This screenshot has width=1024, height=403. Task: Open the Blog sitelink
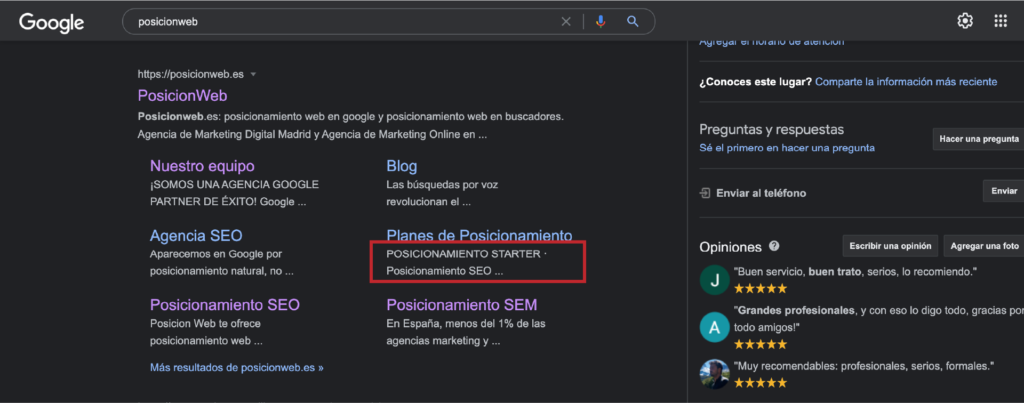tap(402, 166)
